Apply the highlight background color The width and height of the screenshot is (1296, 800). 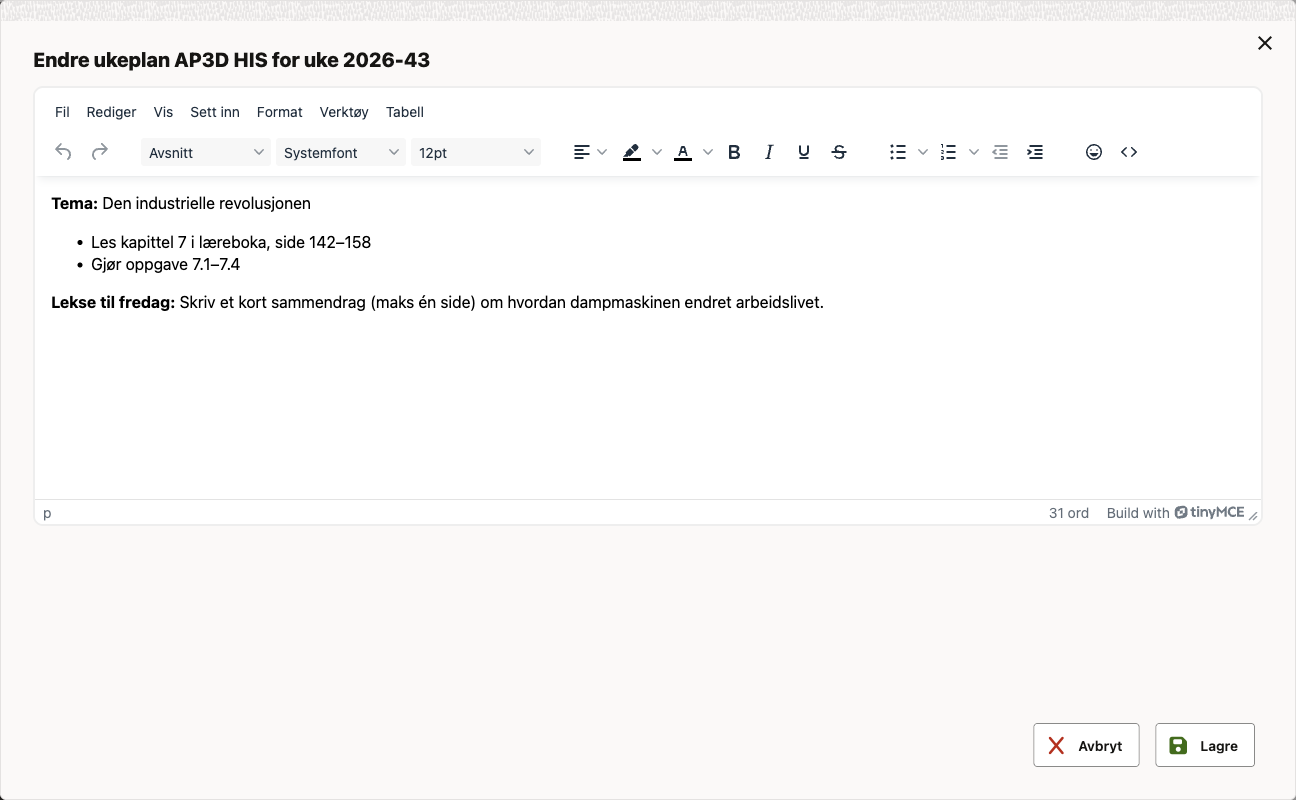coord(631,152)
